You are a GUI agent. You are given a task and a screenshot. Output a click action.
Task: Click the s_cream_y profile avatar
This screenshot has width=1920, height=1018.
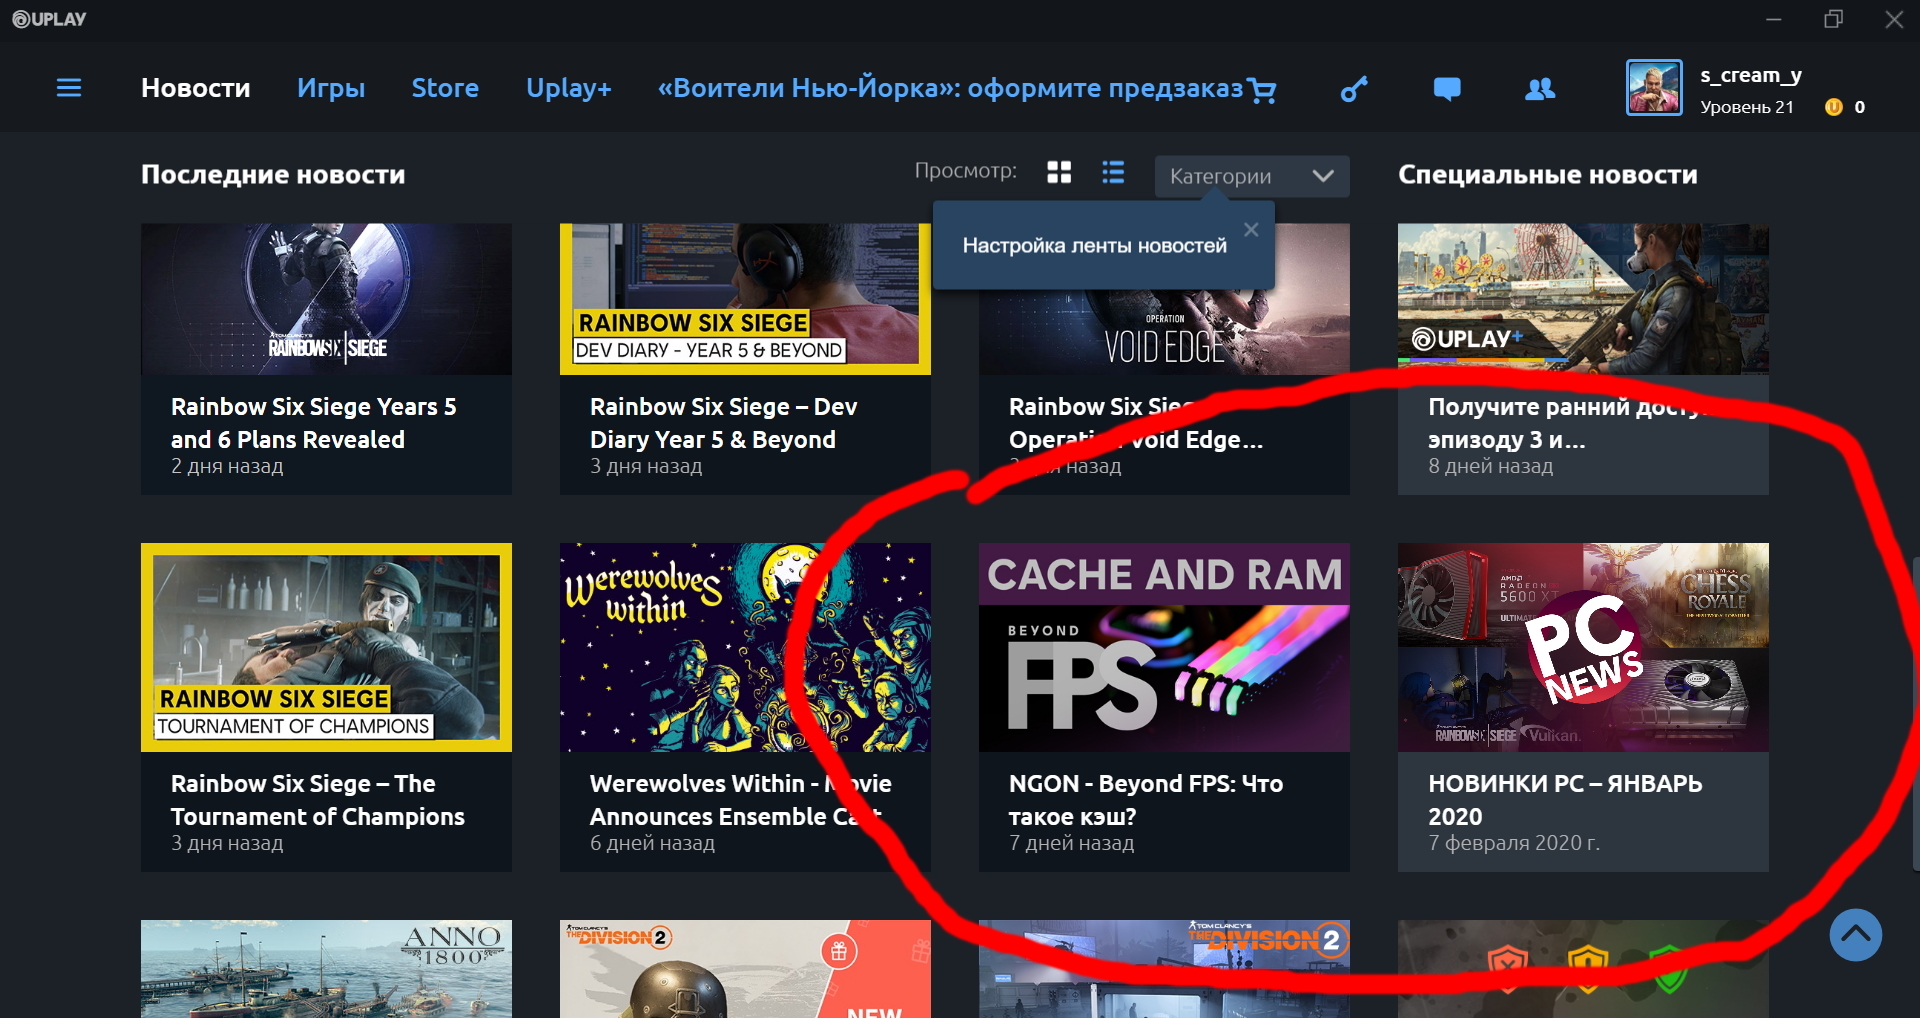pos(1654,88)
